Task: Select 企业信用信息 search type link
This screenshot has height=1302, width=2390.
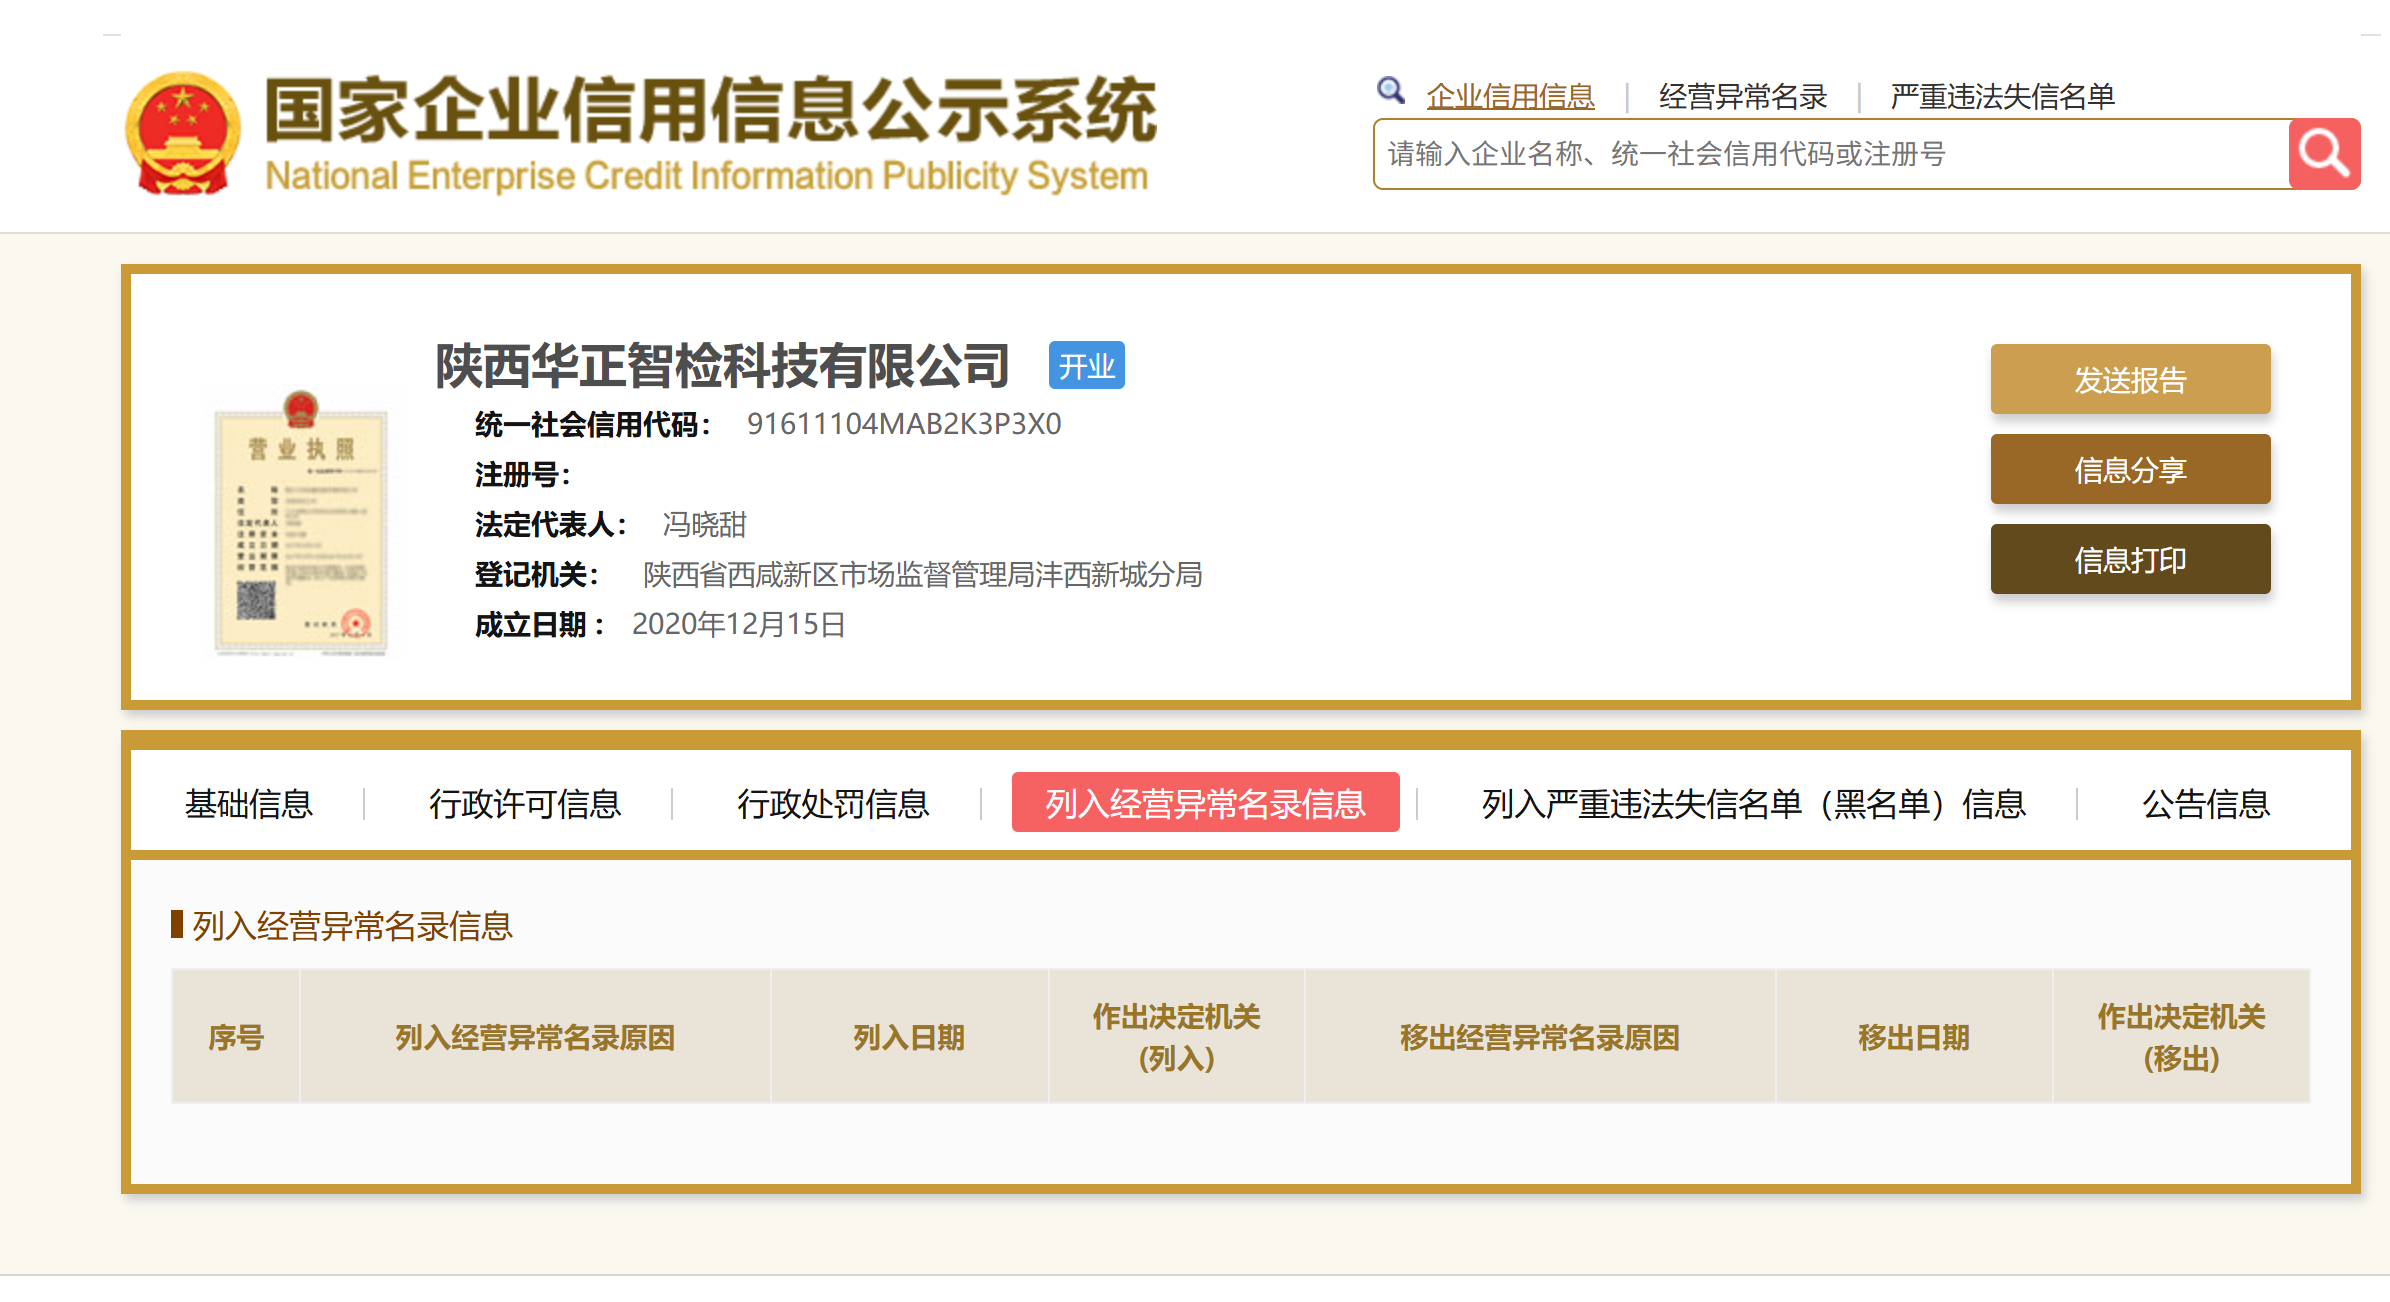Action: point(1510,97)
